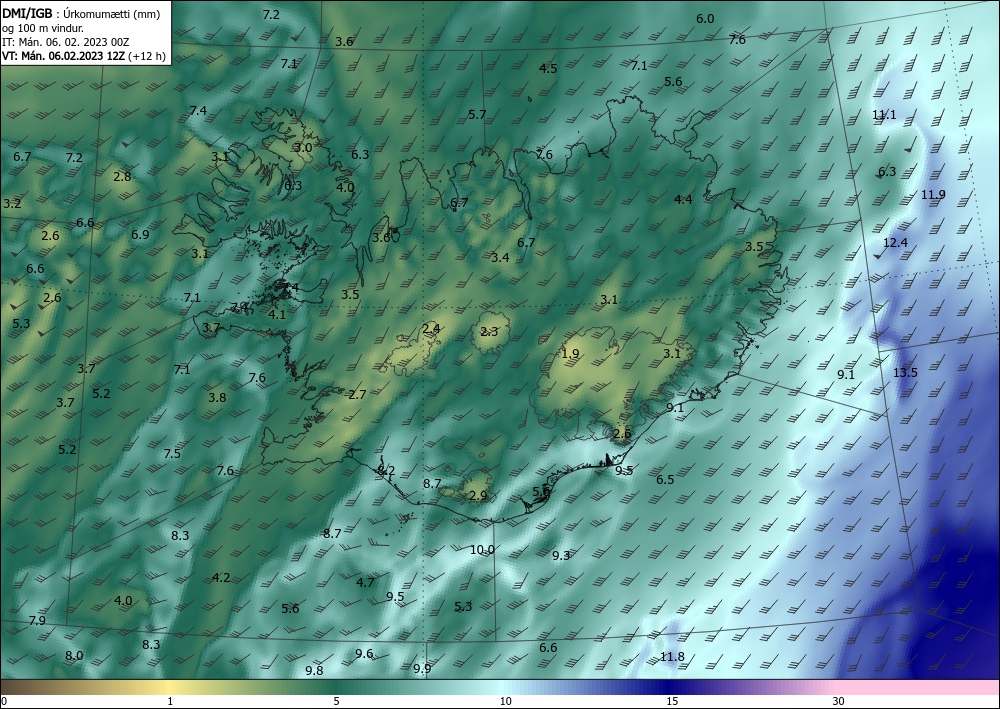Click the '10' tick on the colour scale
The width and height of the screenshot is (1000, 709).
coord(505,701)
